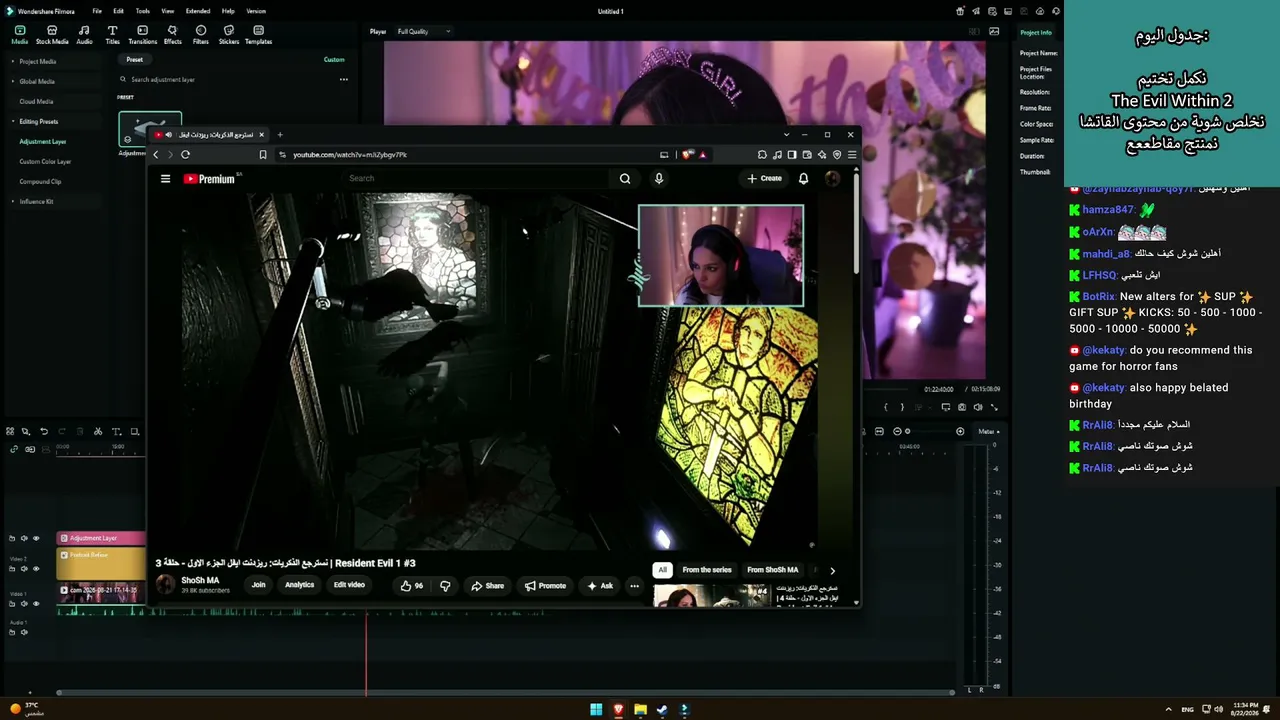Show more YouTube filter chips arrow
Screen dimensions: 1280x720
tap(832, 571)
